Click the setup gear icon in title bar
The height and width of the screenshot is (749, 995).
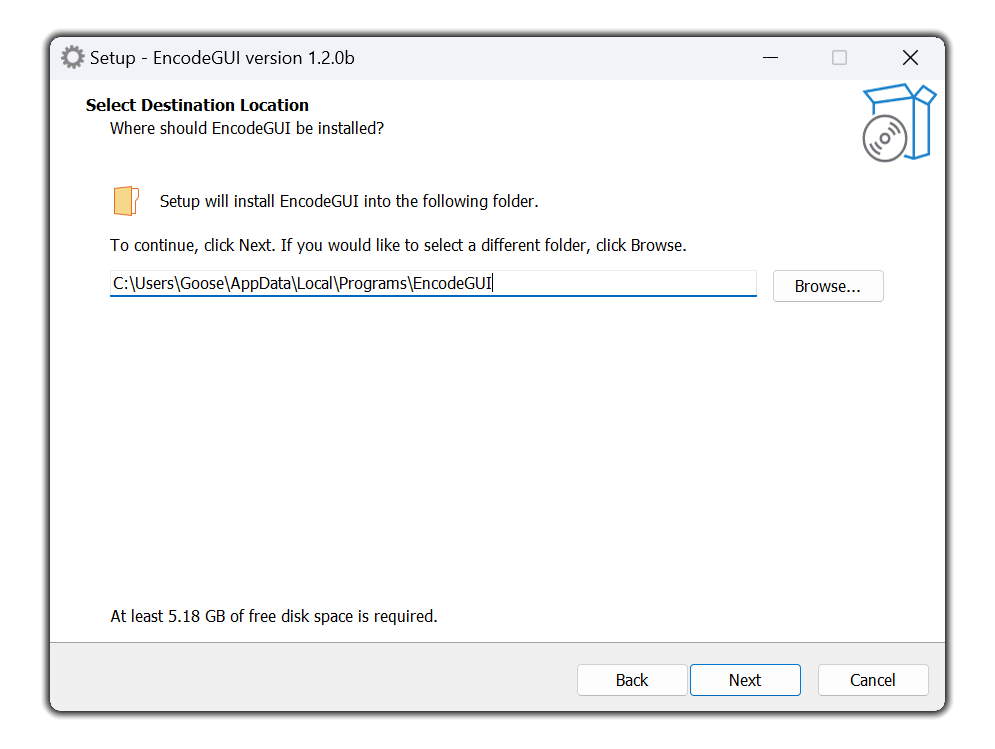coord(73,58)
